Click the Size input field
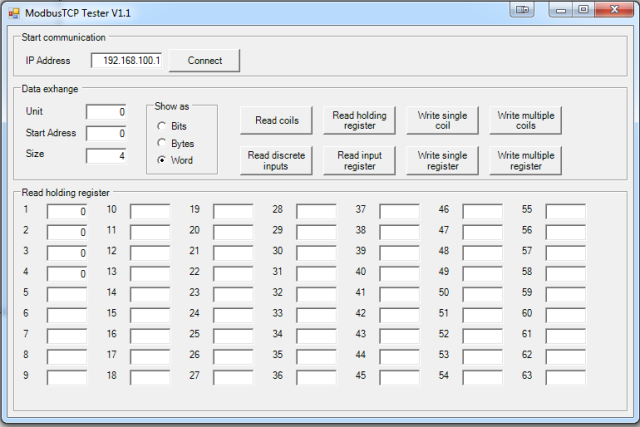Image resolution: width=640 pixels, height=427 pixels. tap(106, 156)
